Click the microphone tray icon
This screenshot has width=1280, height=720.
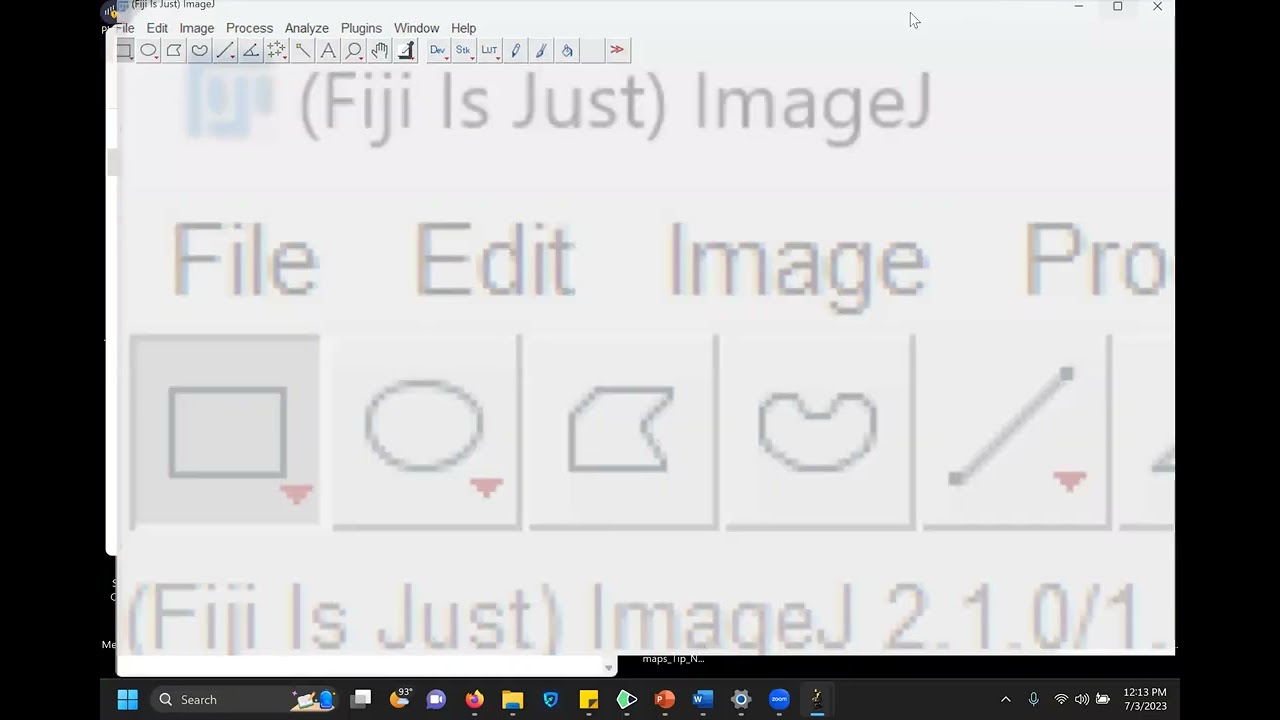coord(1033,699)
